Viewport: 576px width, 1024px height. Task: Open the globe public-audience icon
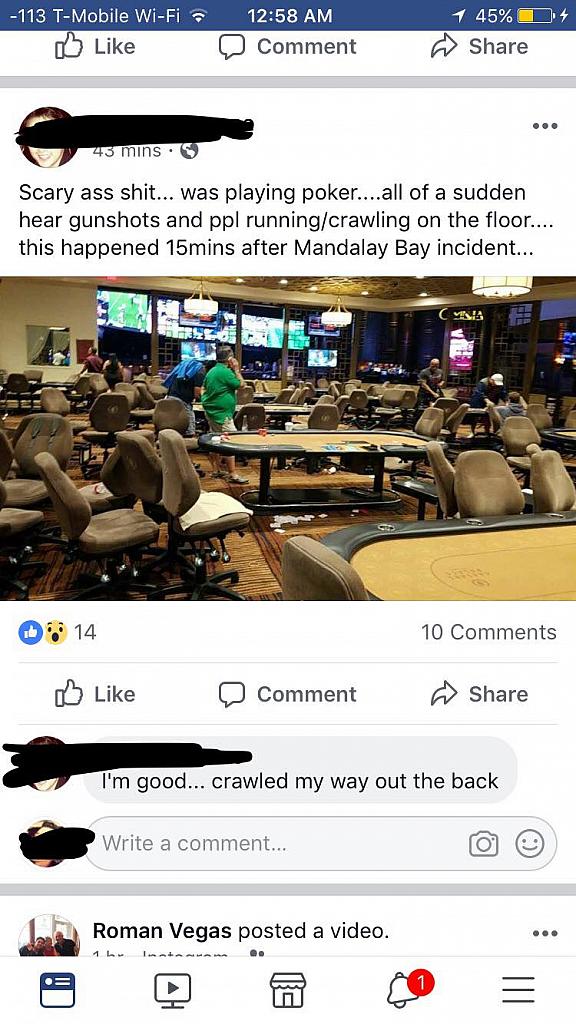(x=189, y=151)
